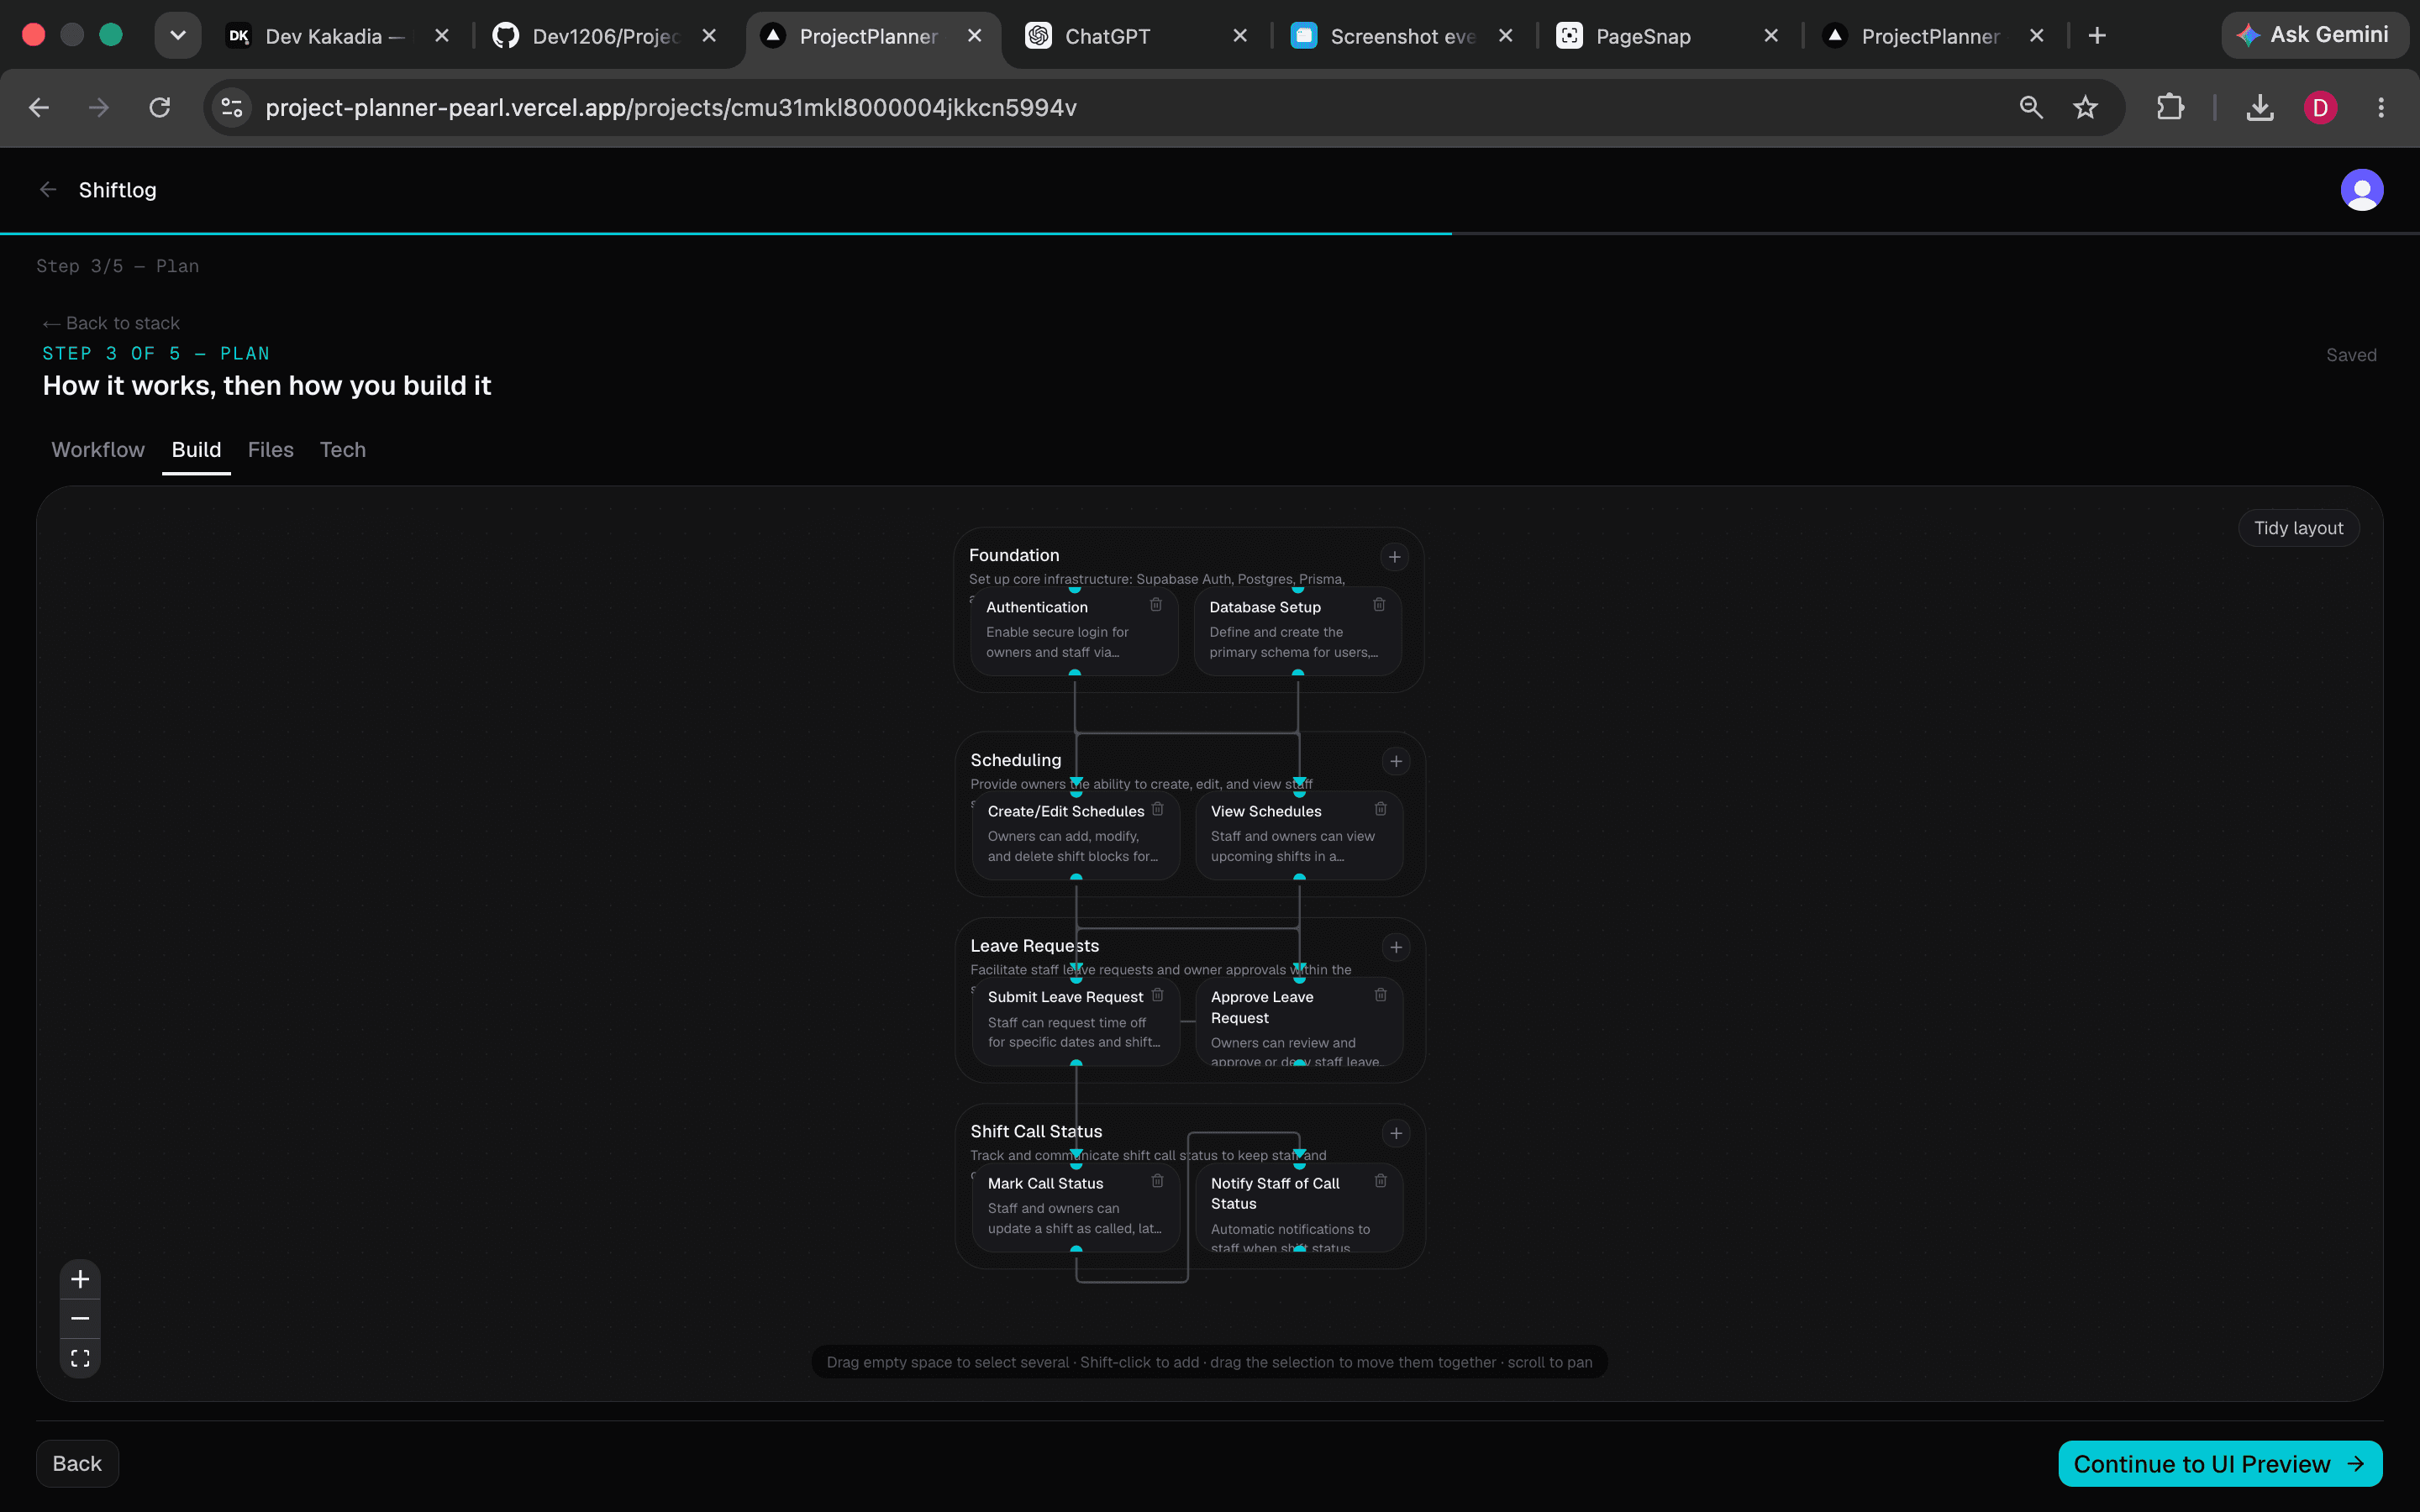Open the browser extensions menu
This screenshot has height=1512, width=2420.
coord(2170,107)
